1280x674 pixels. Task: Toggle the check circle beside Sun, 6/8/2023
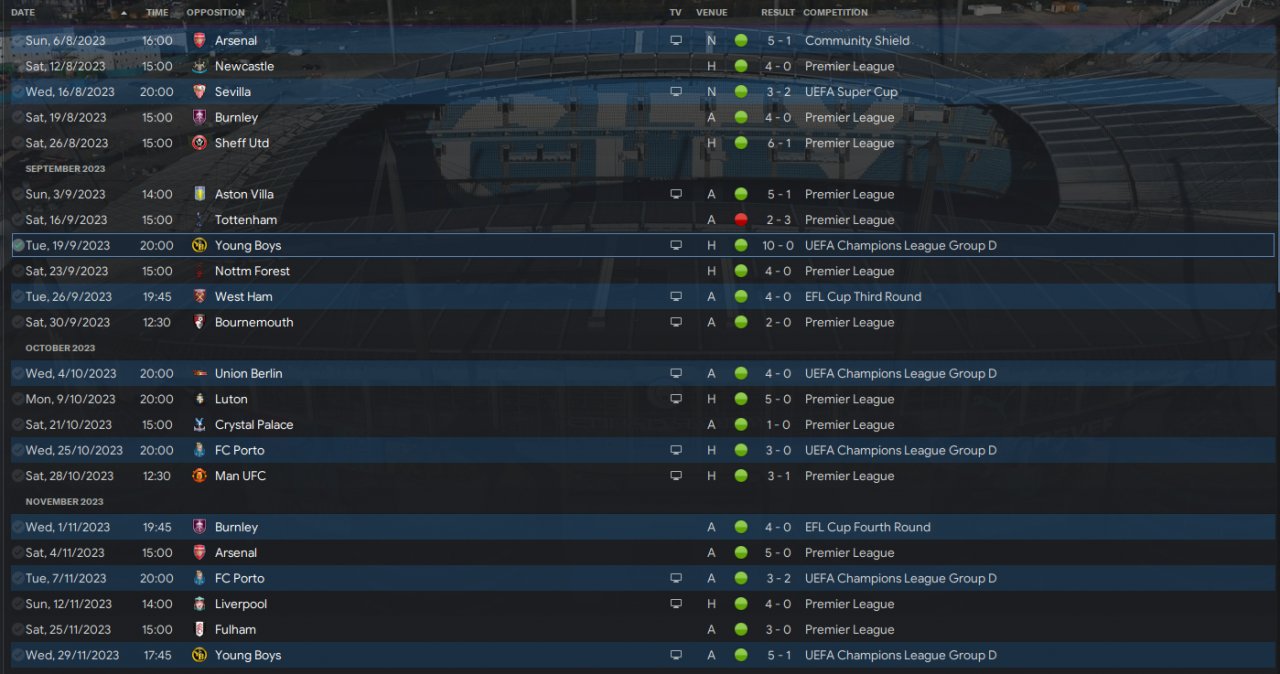pos(18,41)
